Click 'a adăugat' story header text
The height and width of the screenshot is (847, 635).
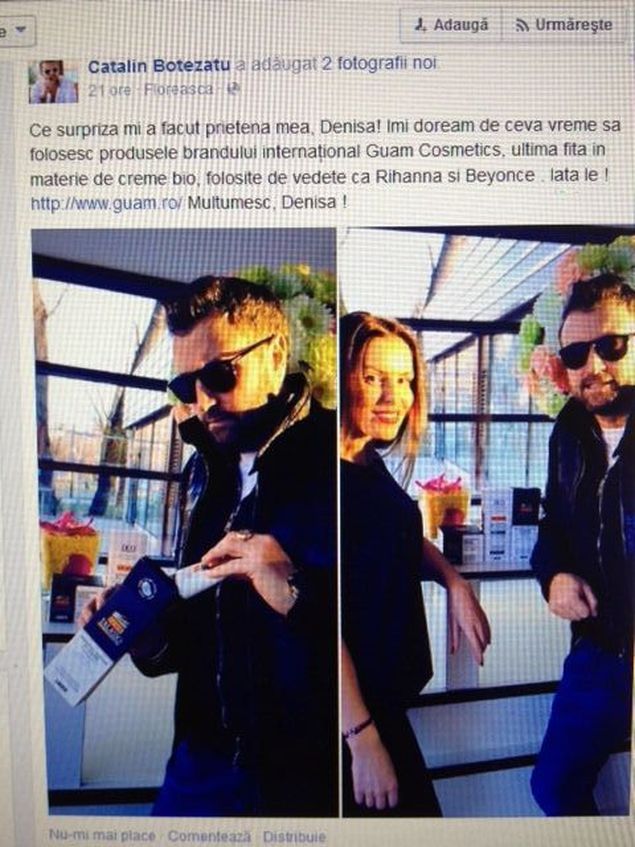[276, 65]
